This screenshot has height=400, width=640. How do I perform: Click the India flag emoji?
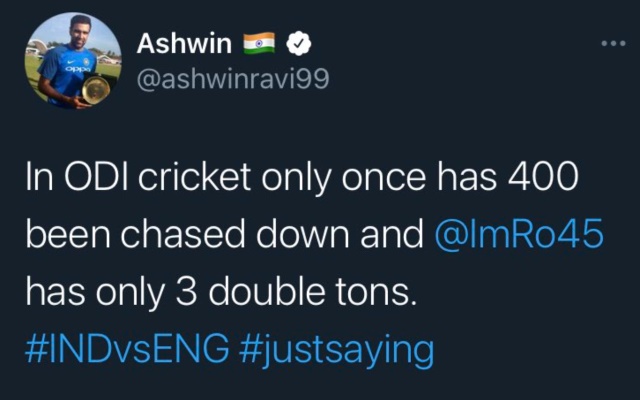point(256,44)
